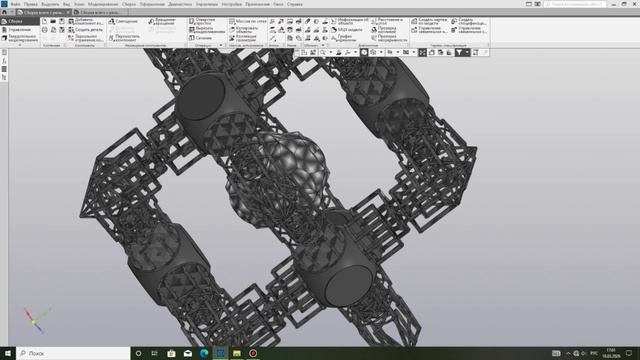Click the XYZ axis triad in viewport

(x=36, y=320)
